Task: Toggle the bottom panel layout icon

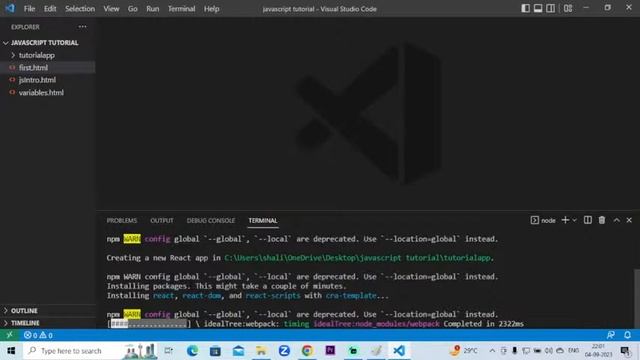Action: pos(538,8)
